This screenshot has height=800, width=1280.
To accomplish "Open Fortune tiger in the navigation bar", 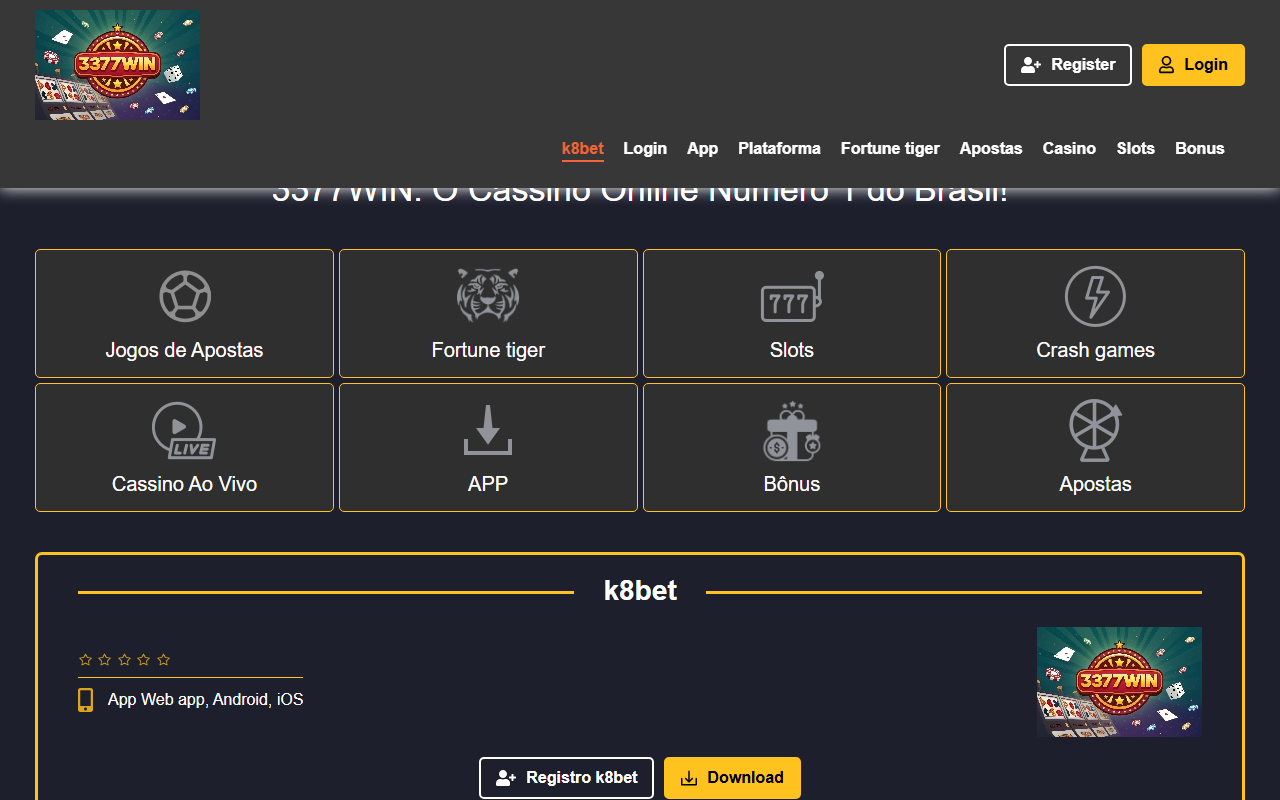I will point(890,148).
